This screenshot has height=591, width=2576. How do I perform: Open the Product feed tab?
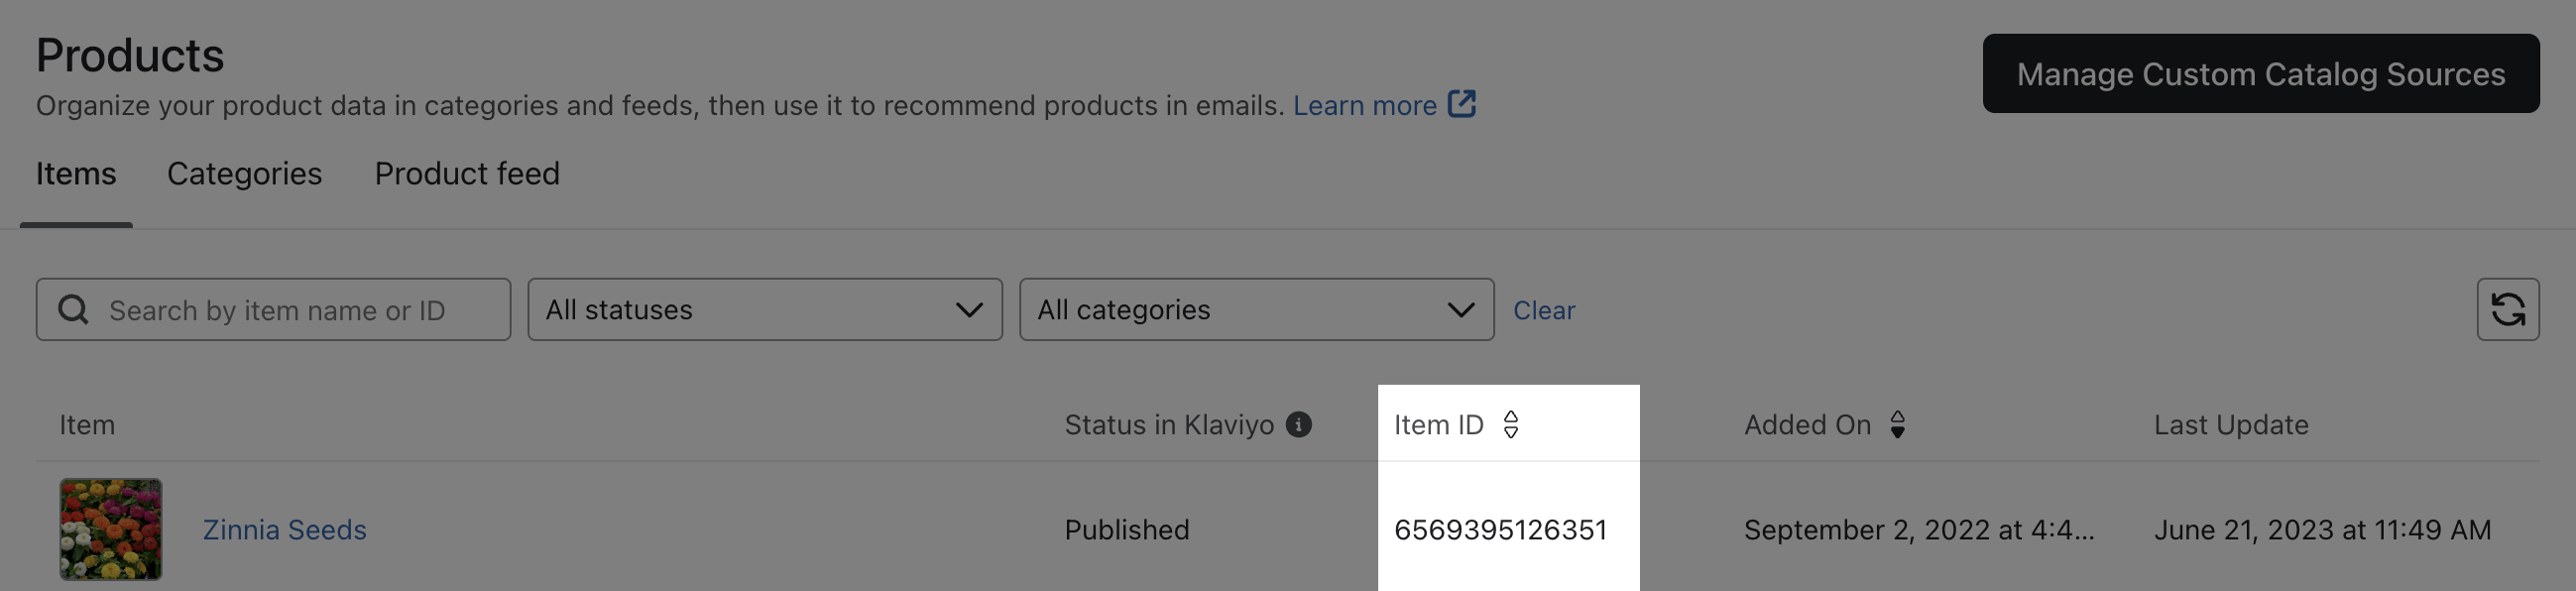tap(466, 173)
